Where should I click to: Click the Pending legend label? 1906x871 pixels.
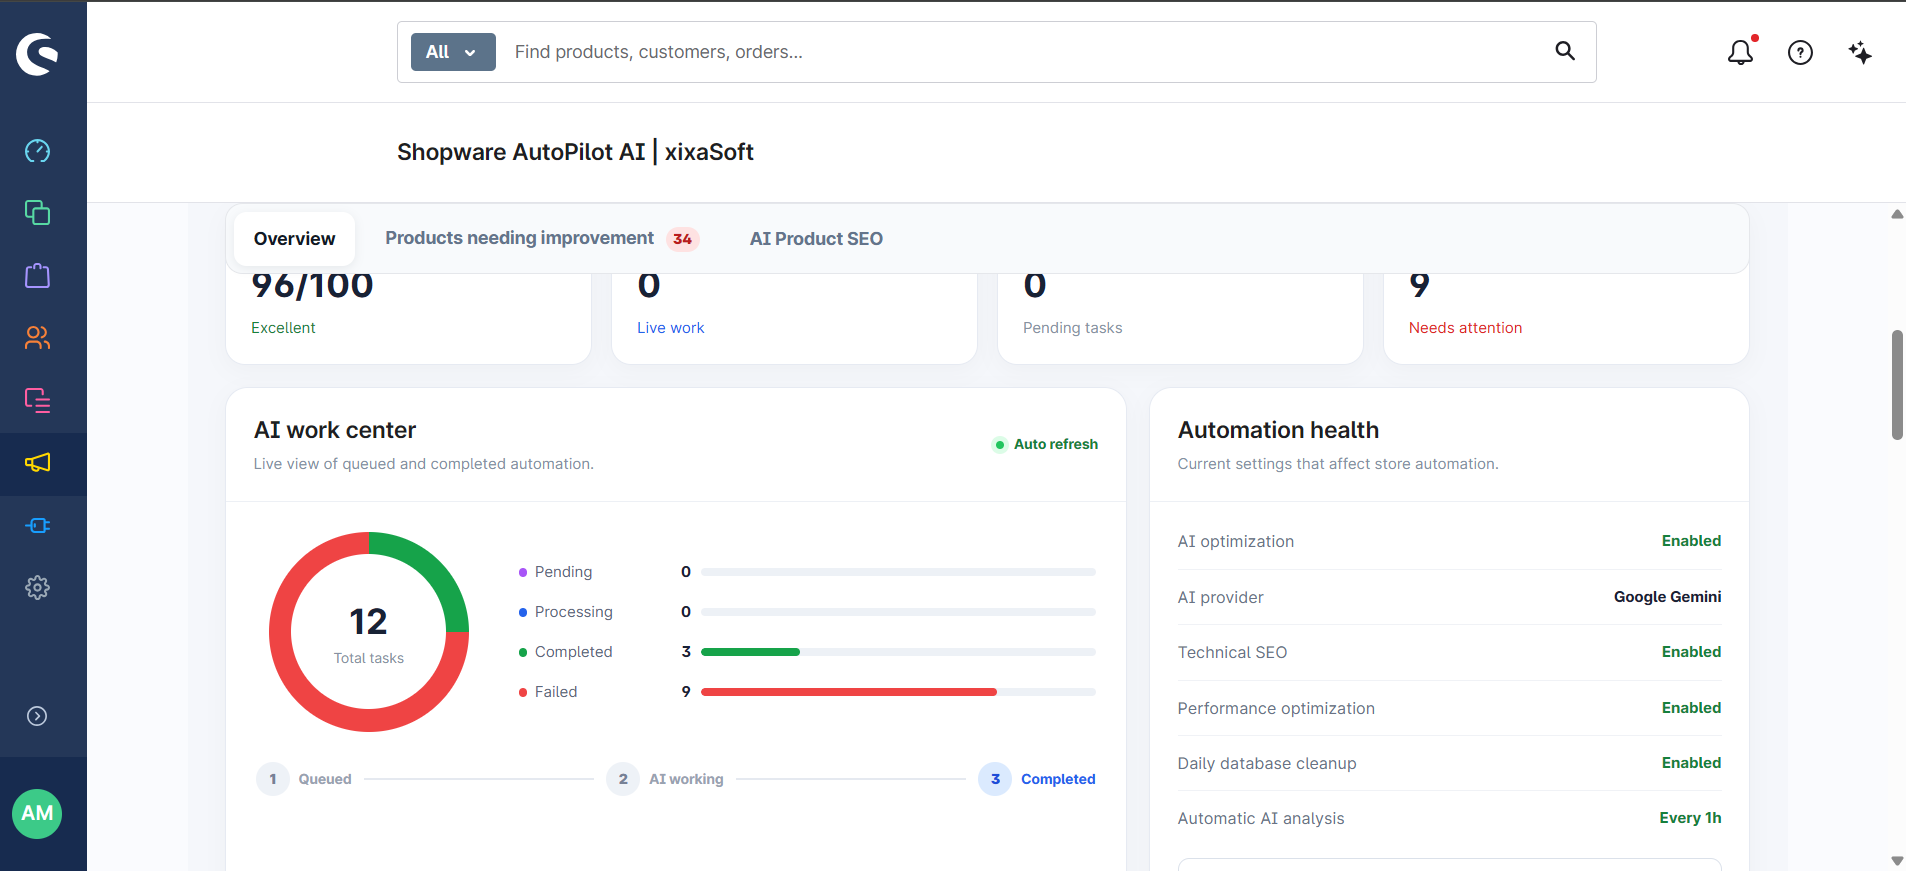[x=563, y=572]
